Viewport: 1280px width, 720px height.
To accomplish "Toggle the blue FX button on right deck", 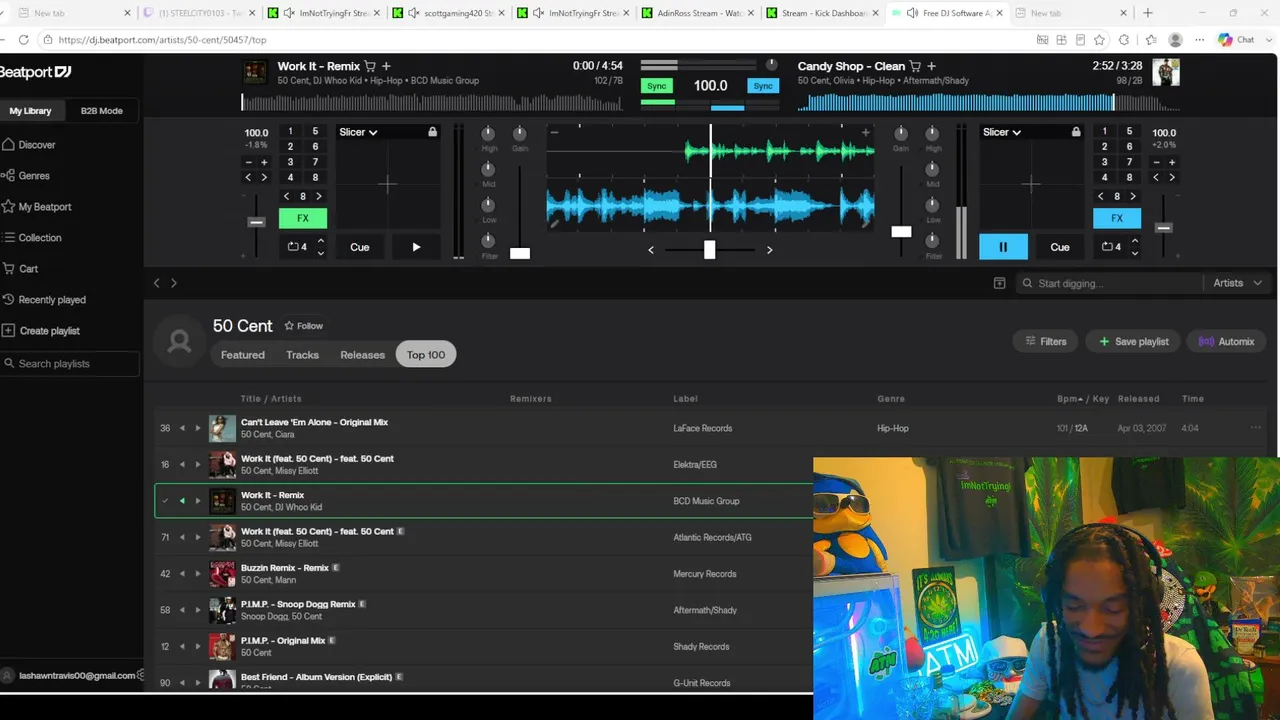I will pos(1117,218).
